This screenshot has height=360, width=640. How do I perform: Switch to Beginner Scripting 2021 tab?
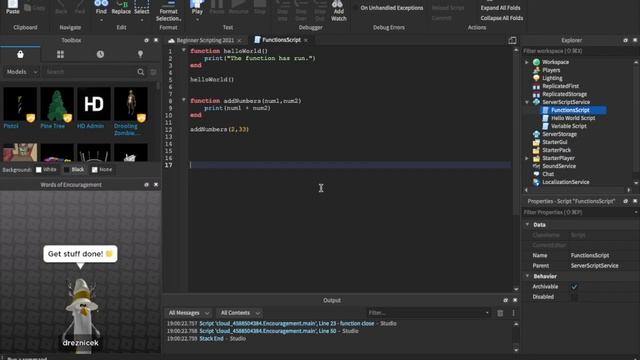(205, 40)
